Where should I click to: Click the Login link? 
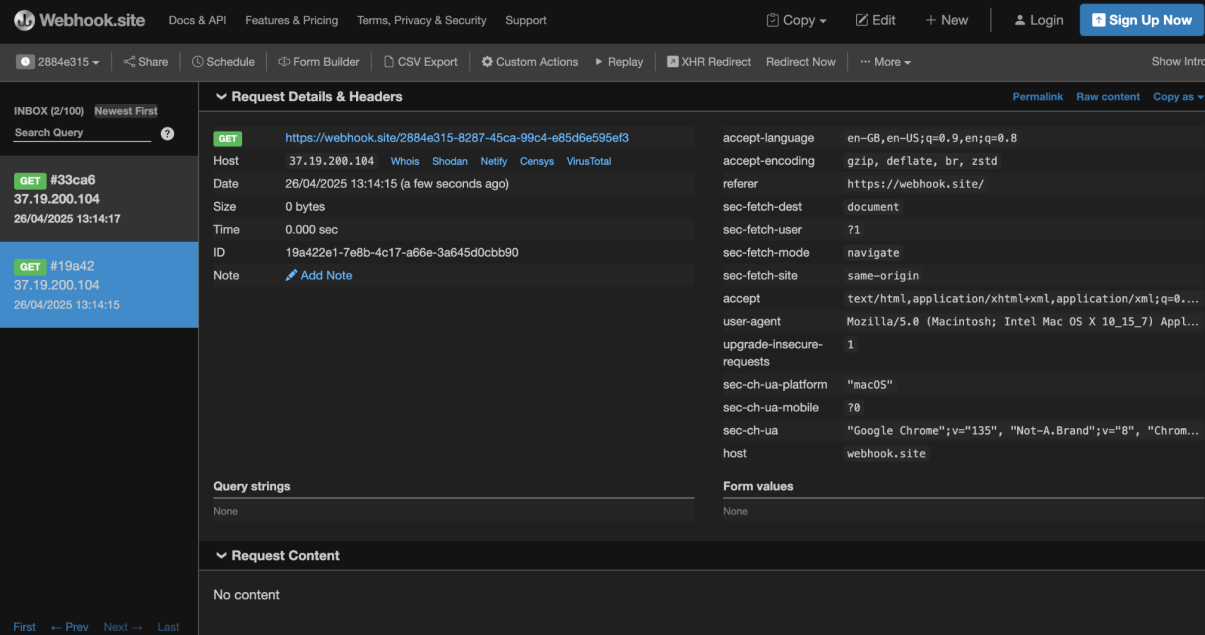1038,20
